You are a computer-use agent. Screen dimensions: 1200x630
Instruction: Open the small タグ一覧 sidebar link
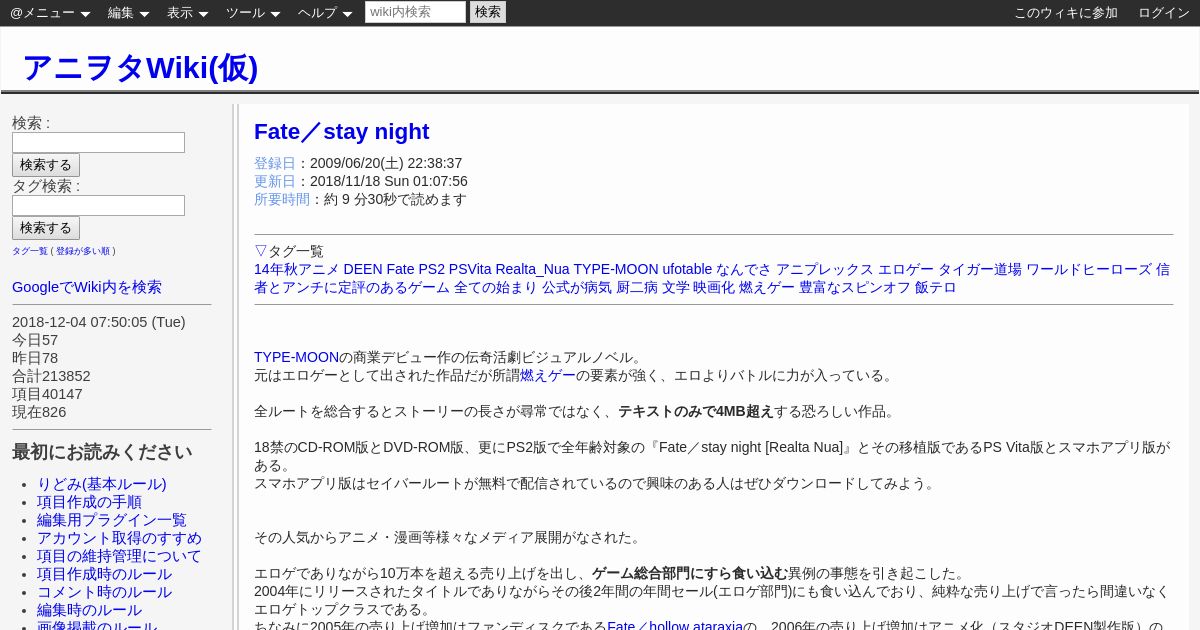pos(30,251)
